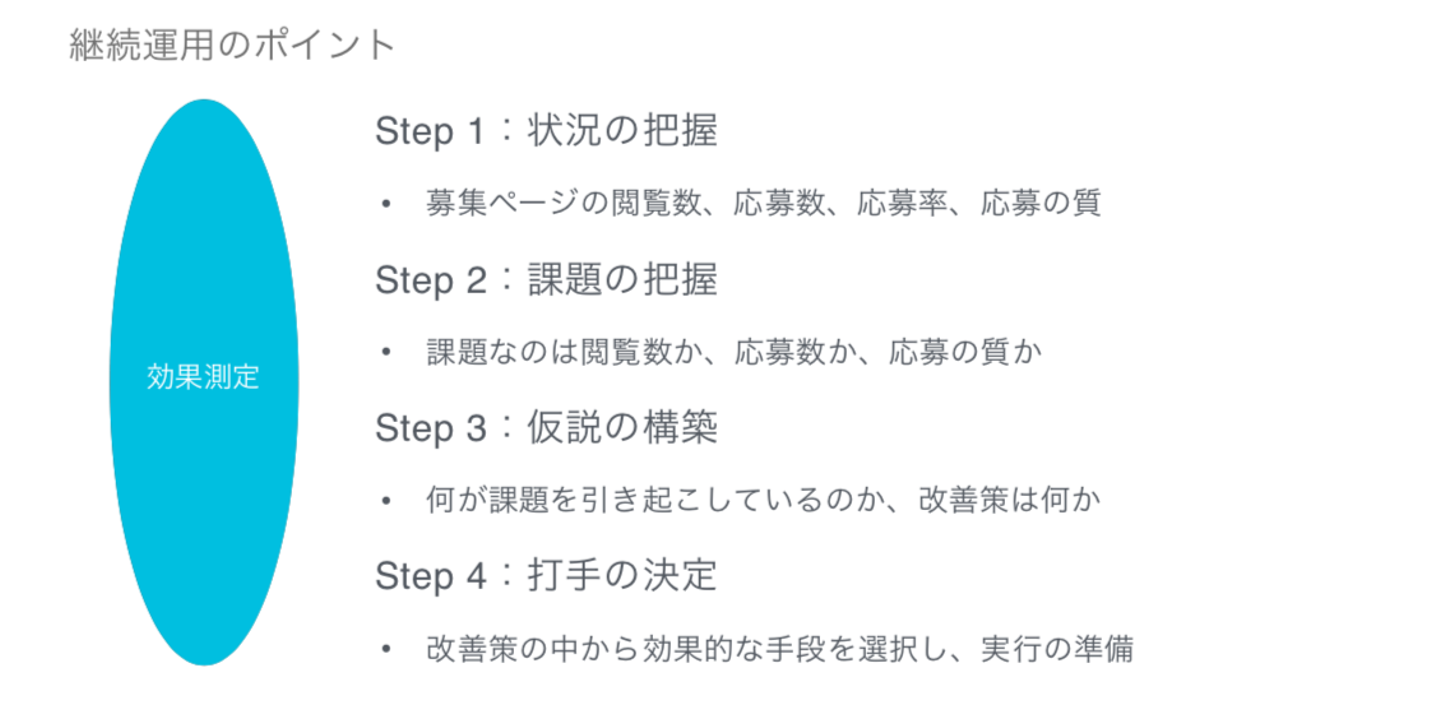Click the bullet dot under Step 3
1440x723 pixels.
[x=386, y=501]
